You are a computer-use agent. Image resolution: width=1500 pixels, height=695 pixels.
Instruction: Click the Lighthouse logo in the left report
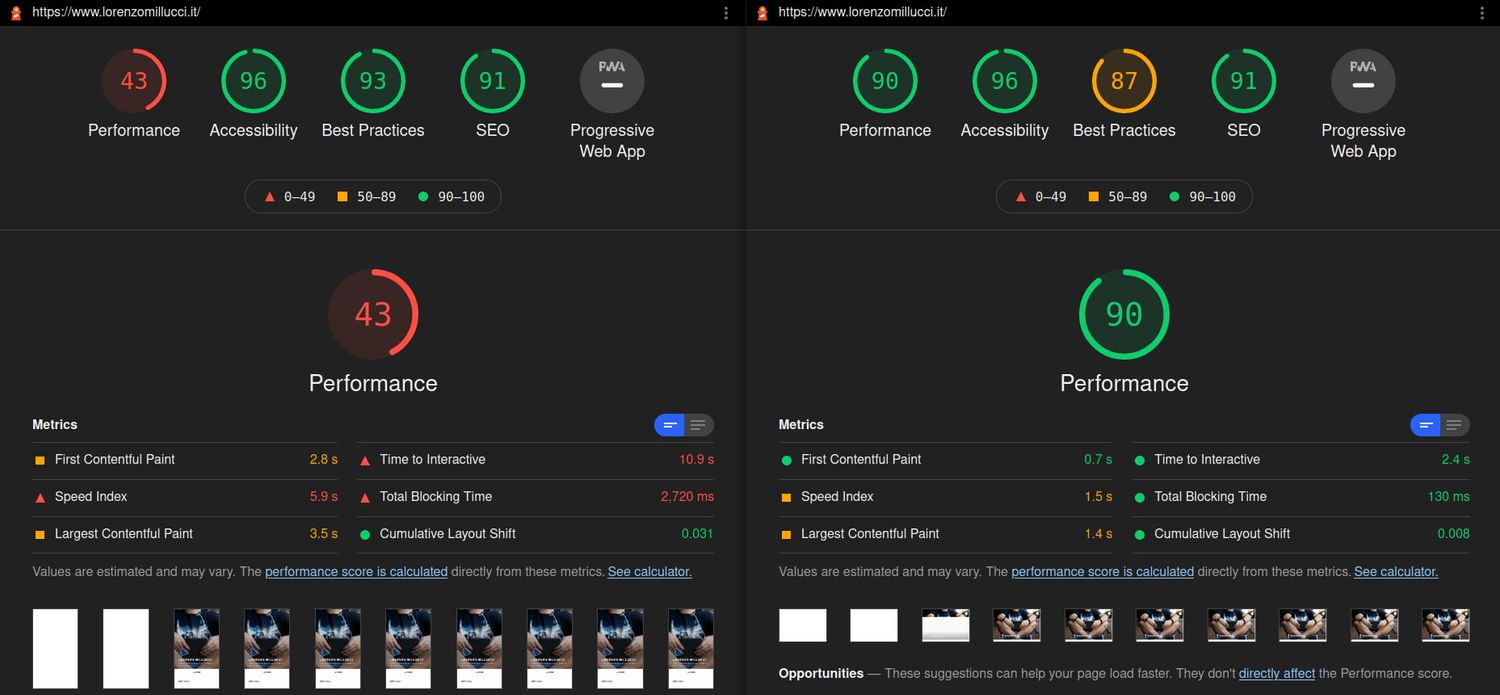point(16,13)
